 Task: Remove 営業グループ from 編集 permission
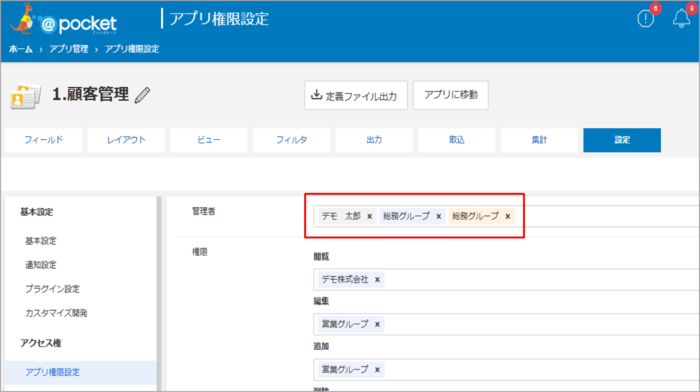click(377, 325)
